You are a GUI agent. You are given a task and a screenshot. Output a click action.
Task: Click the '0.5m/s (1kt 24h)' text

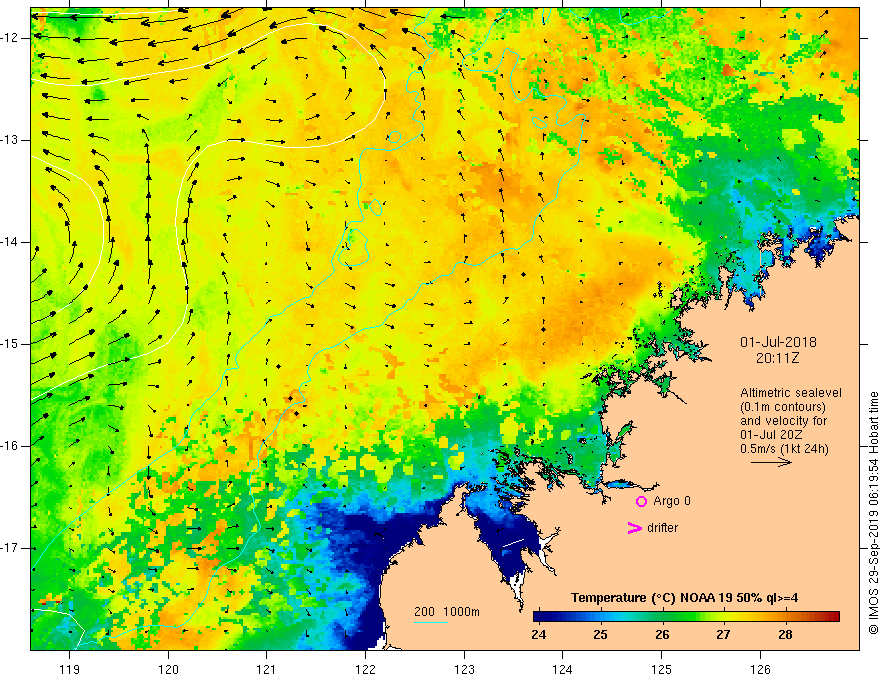[784, 449]
